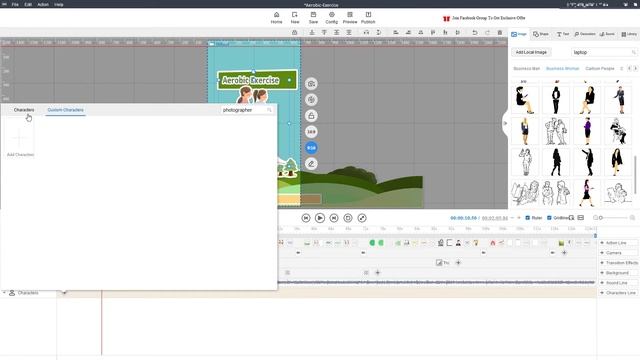Screen dimensions: 640x360
Task: Toggle the Ruler checkbox
Action: coord(527,218)
